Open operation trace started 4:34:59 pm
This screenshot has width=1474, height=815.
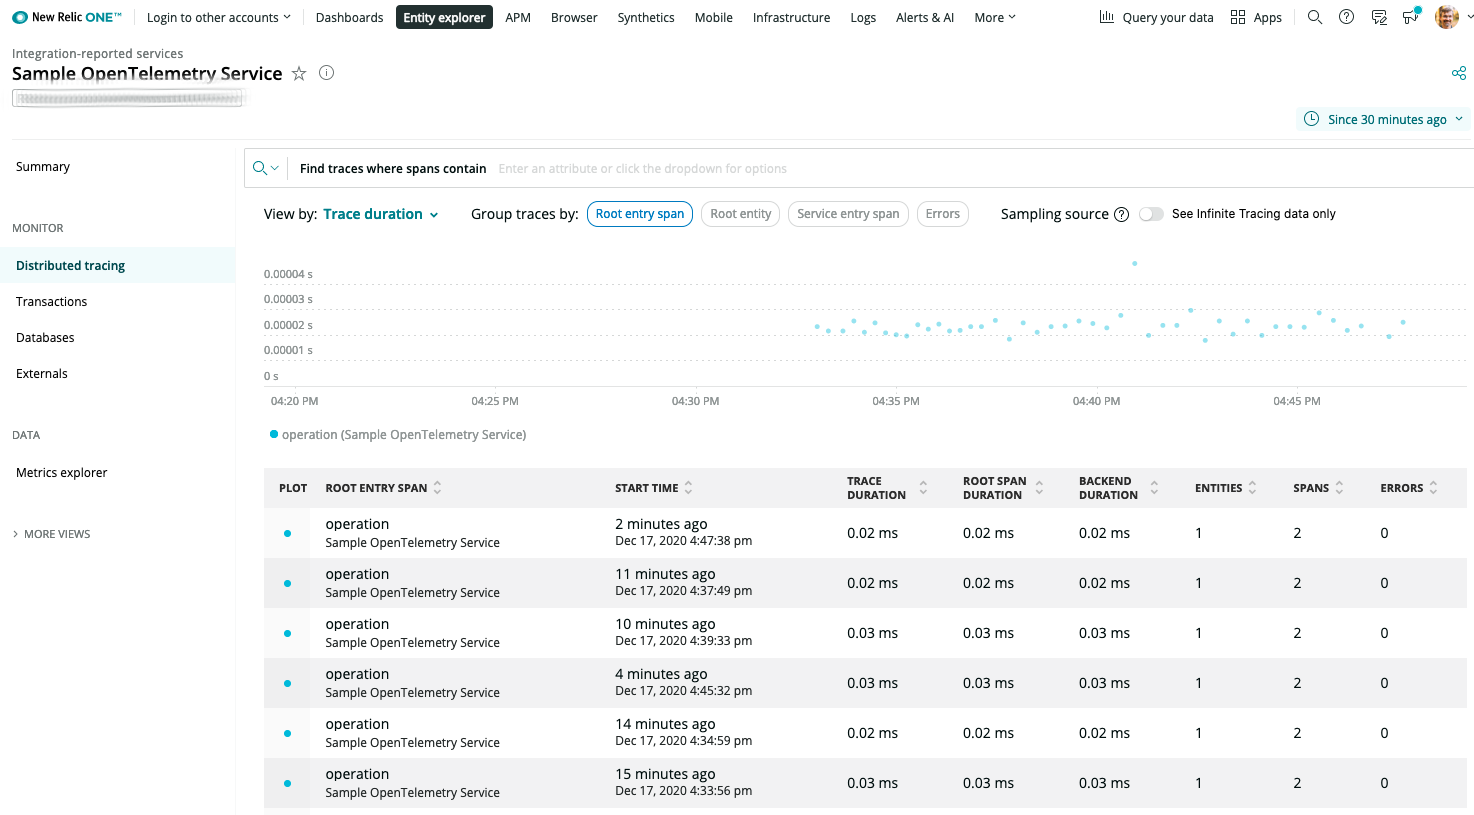click(x=865, y=733)
